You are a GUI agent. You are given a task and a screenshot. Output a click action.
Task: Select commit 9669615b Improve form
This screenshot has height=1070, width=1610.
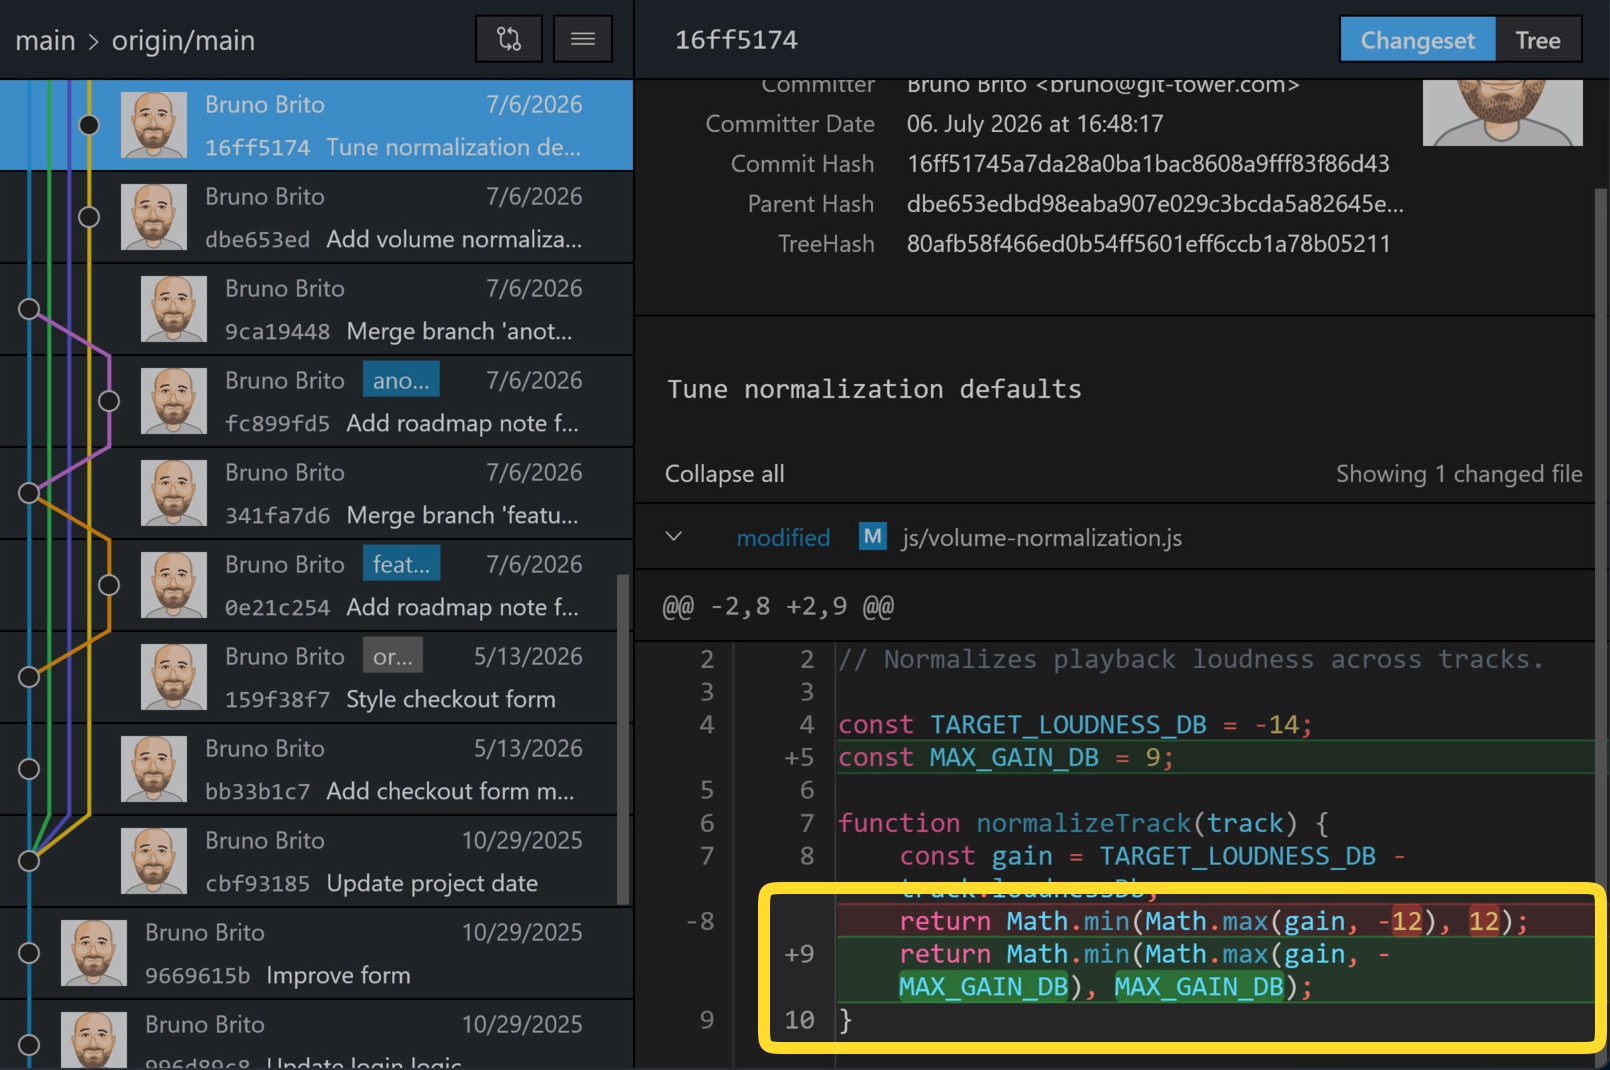point(316,953)
